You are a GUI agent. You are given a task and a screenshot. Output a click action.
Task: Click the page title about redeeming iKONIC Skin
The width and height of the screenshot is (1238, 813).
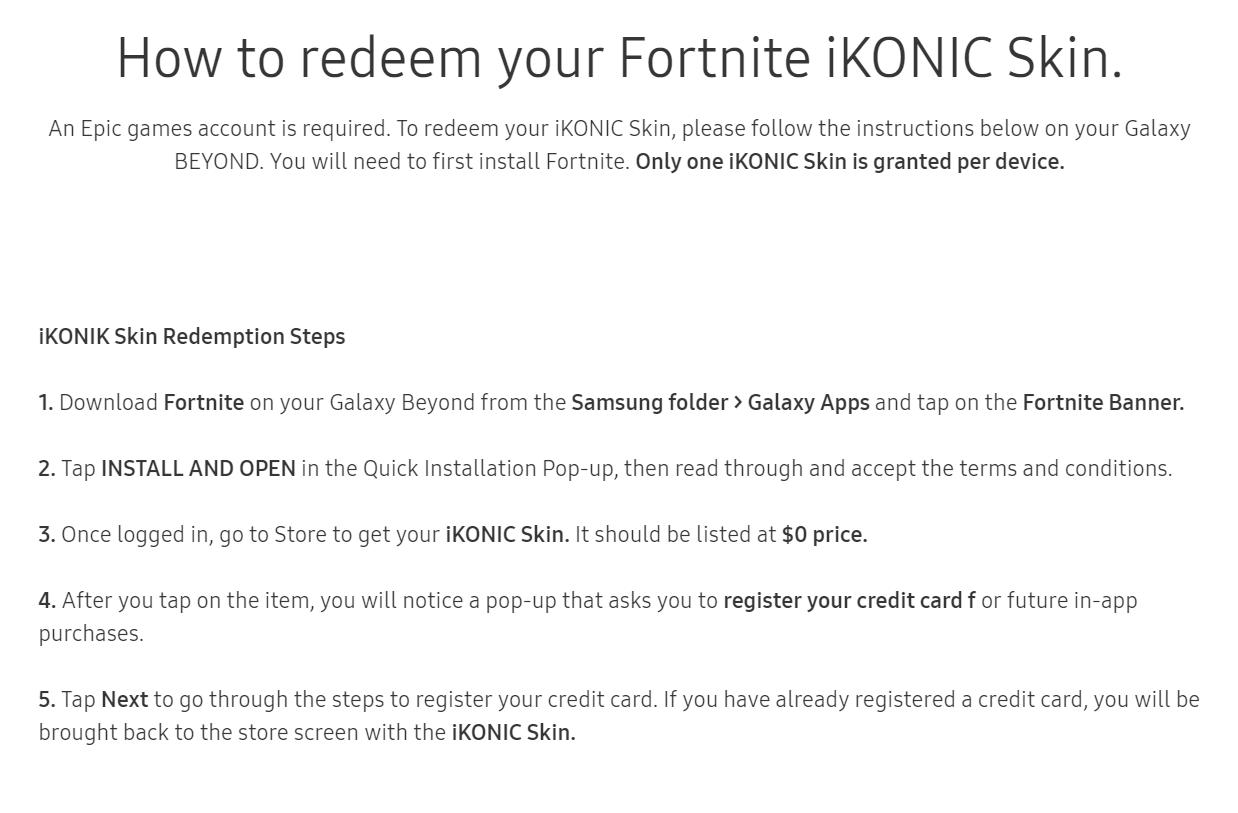(620, 58)
